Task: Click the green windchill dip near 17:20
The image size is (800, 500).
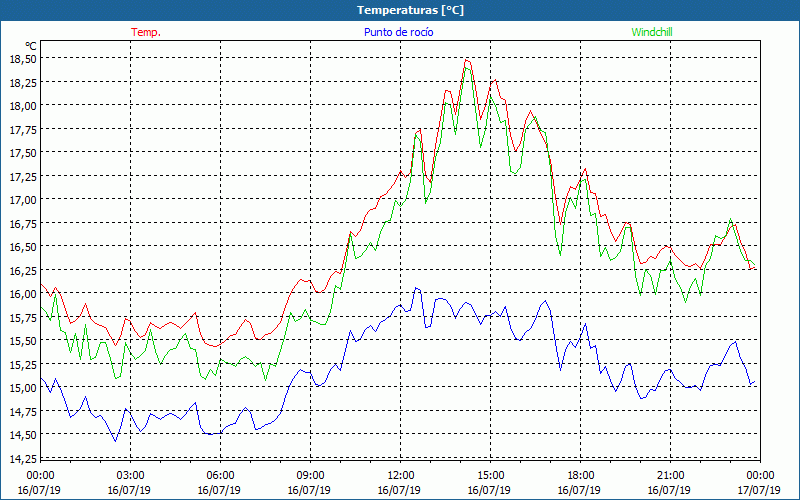Action: pos(560,255)
